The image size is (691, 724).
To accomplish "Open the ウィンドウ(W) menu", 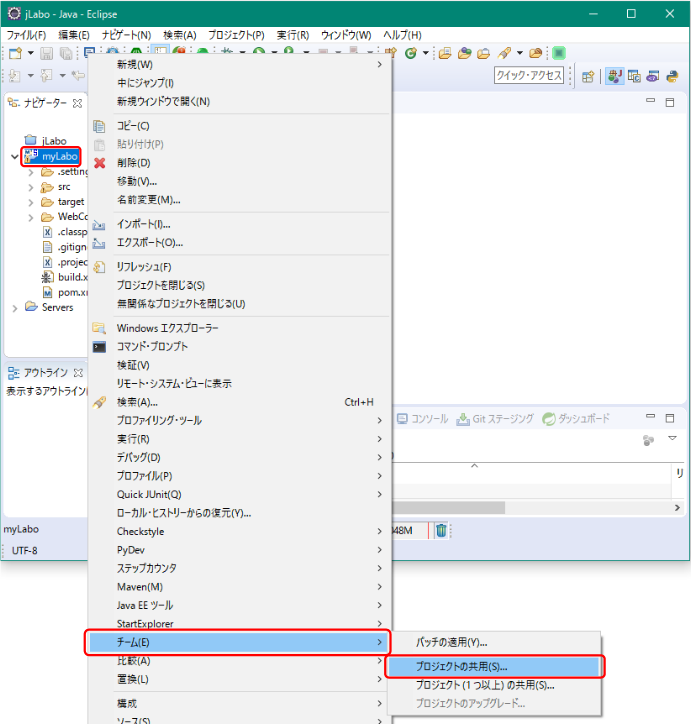I will (x=346, y=35).
